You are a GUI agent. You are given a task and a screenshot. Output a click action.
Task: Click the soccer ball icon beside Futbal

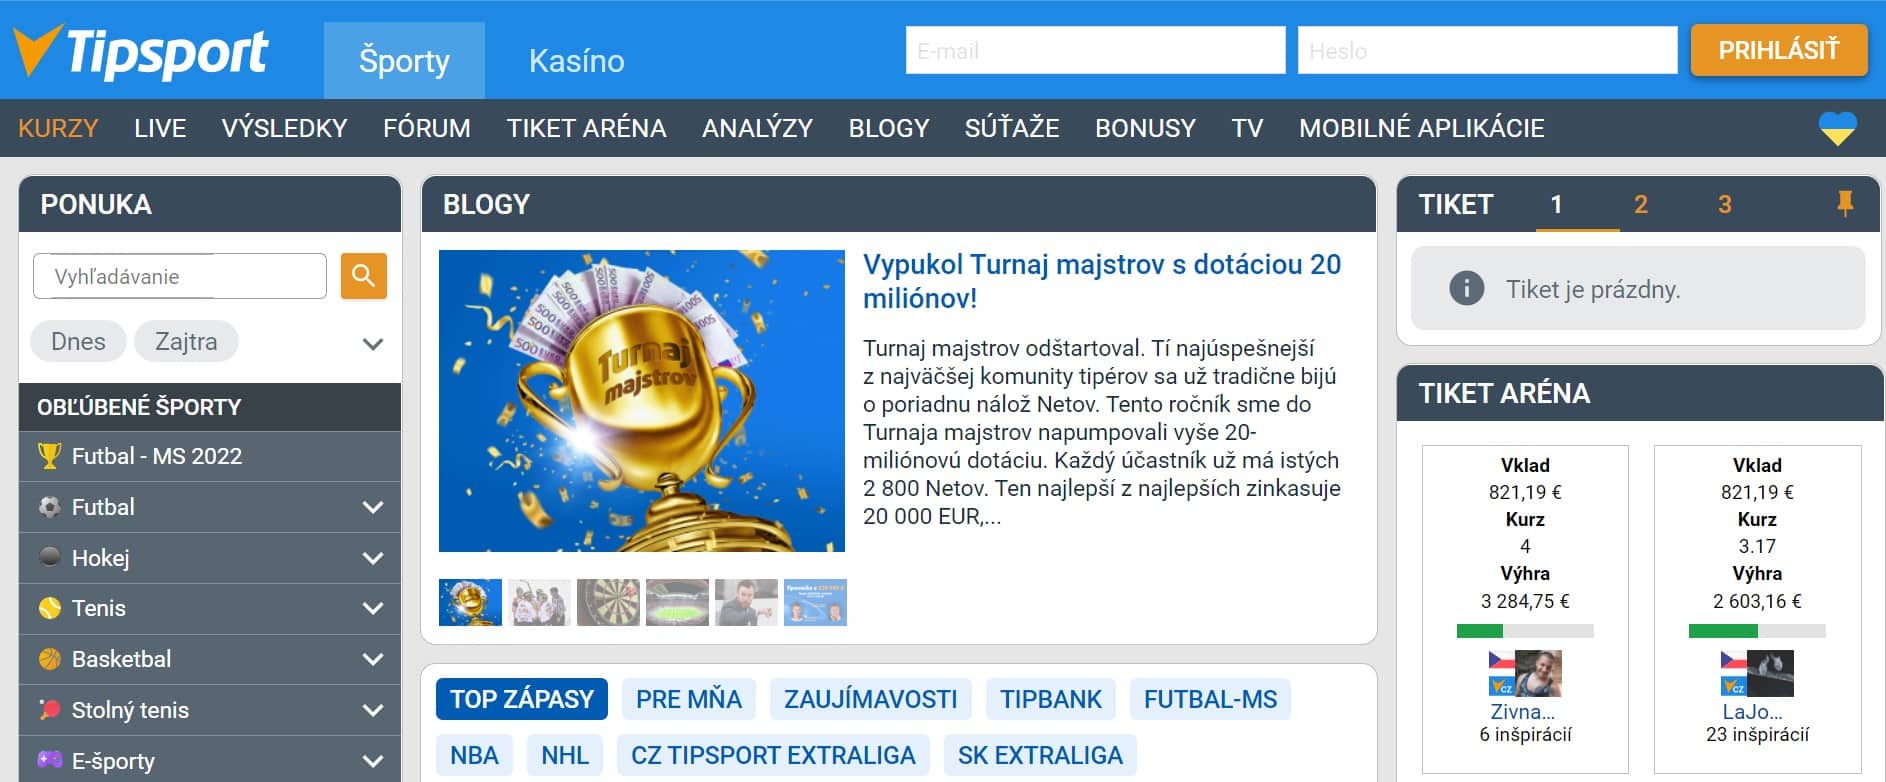click(49, 507)
